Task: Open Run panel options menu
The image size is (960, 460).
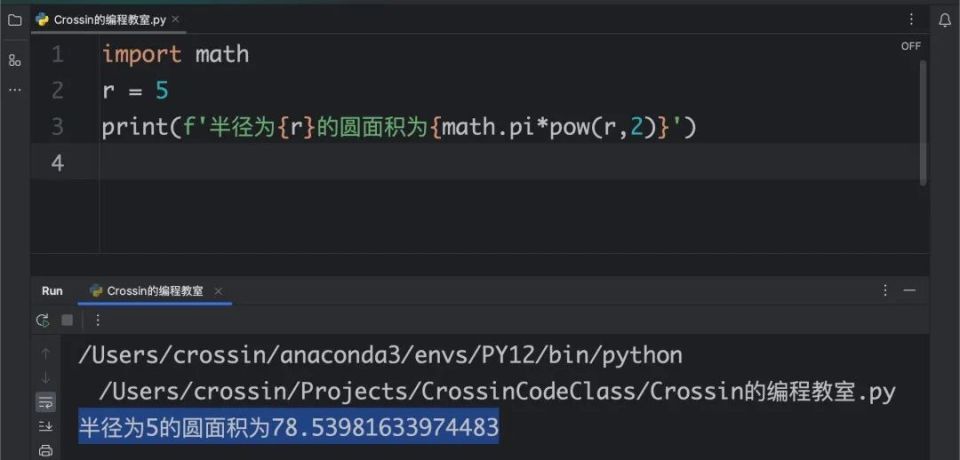Action: click(x=885, y=290)
